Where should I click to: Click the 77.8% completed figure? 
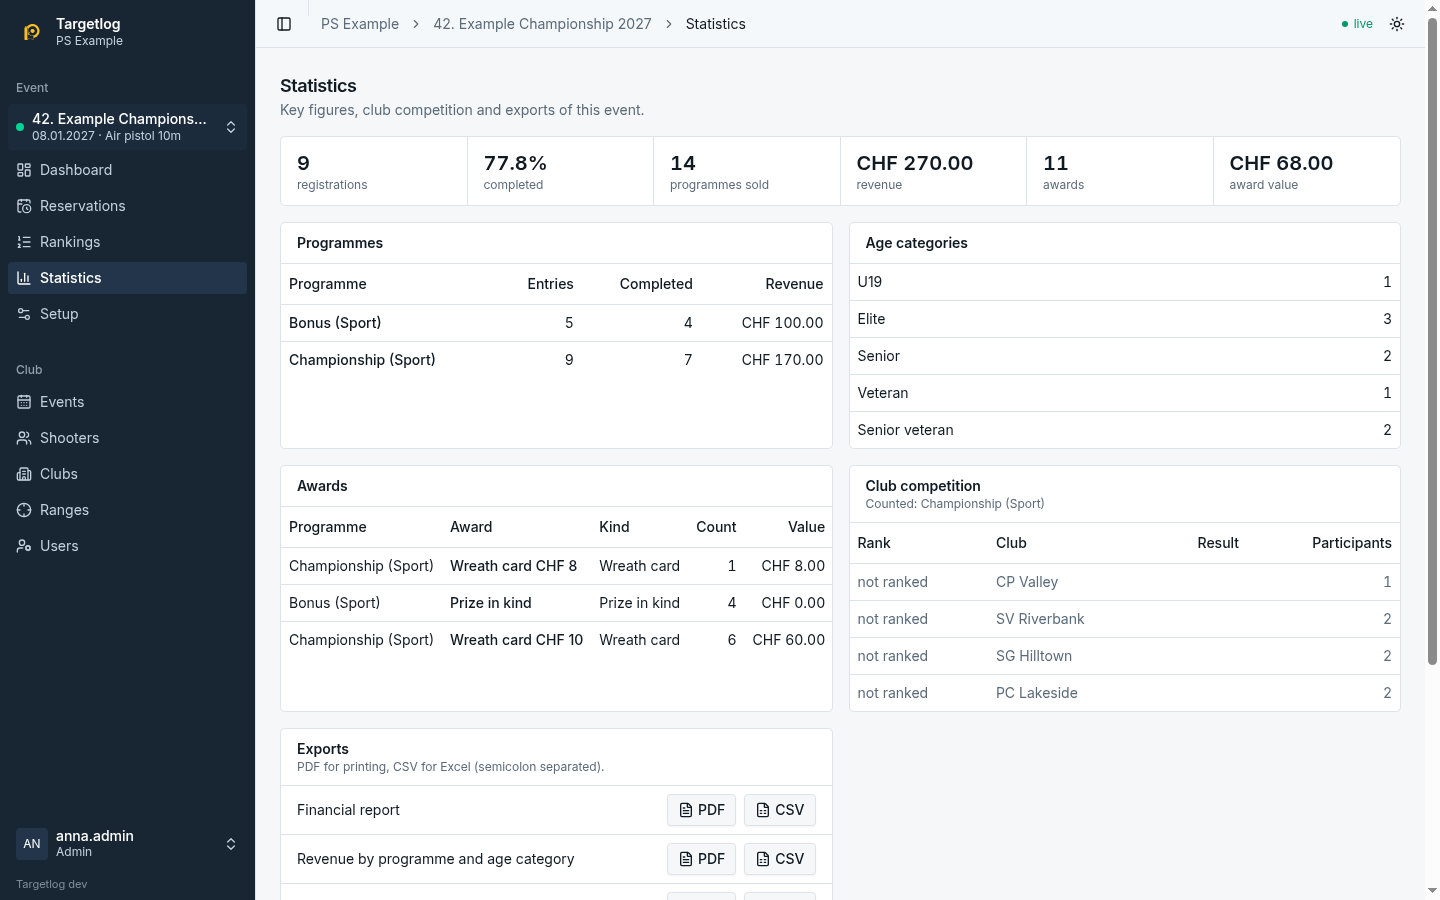point(515,163)
